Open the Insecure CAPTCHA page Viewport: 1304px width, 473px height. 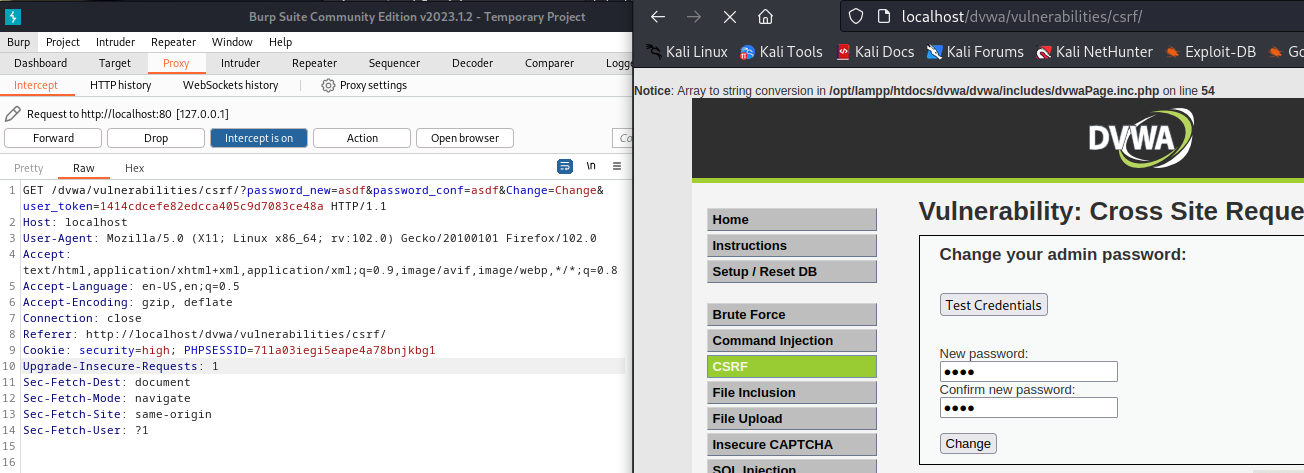792,445
